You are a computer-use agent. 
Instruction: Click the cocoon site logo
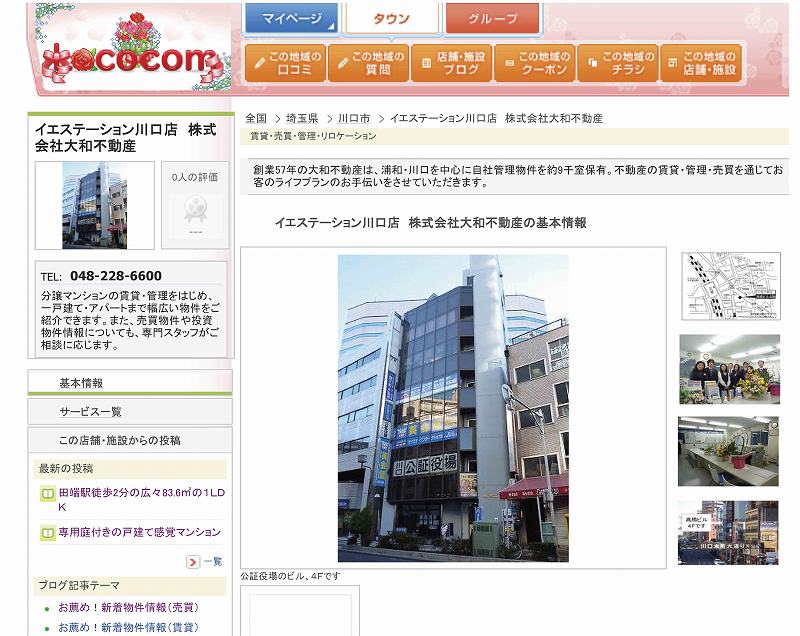click(134, 51)
